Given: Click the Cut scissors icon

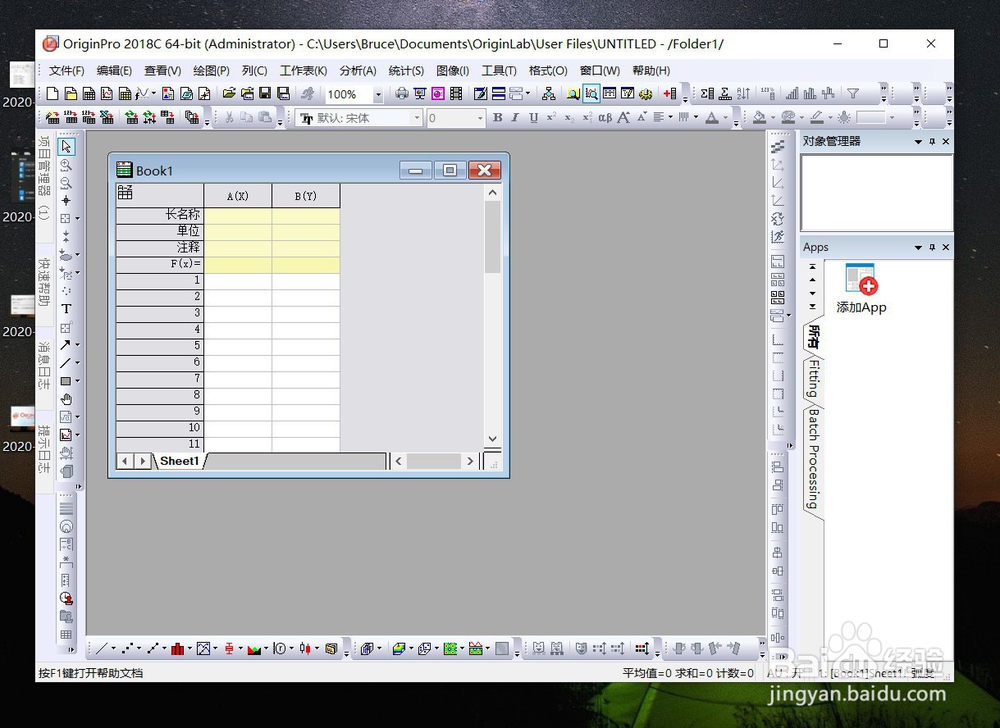Looking at the screenshot, I should click(229, 117).
